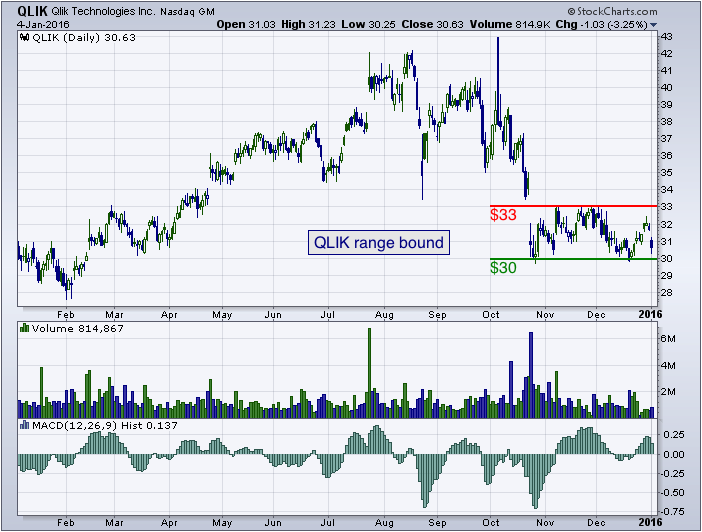
Task: Click the -0.75 MACD axis label
Action: pyautogui.click(x=672, y=511)
